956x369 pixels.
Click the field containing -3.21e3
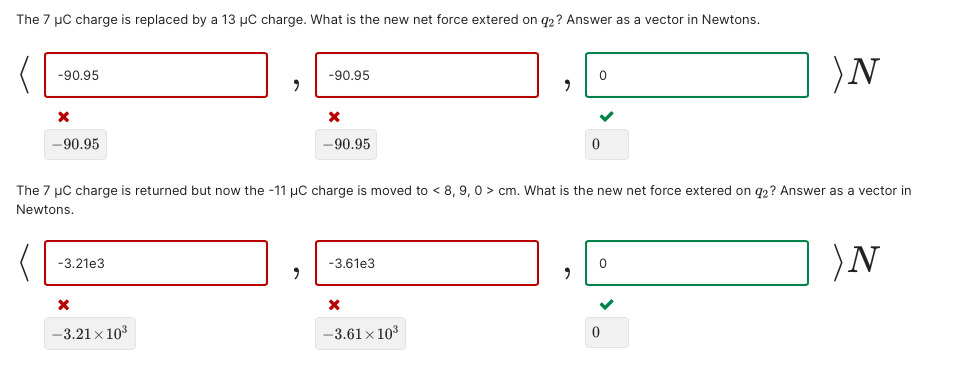point(155,263)
